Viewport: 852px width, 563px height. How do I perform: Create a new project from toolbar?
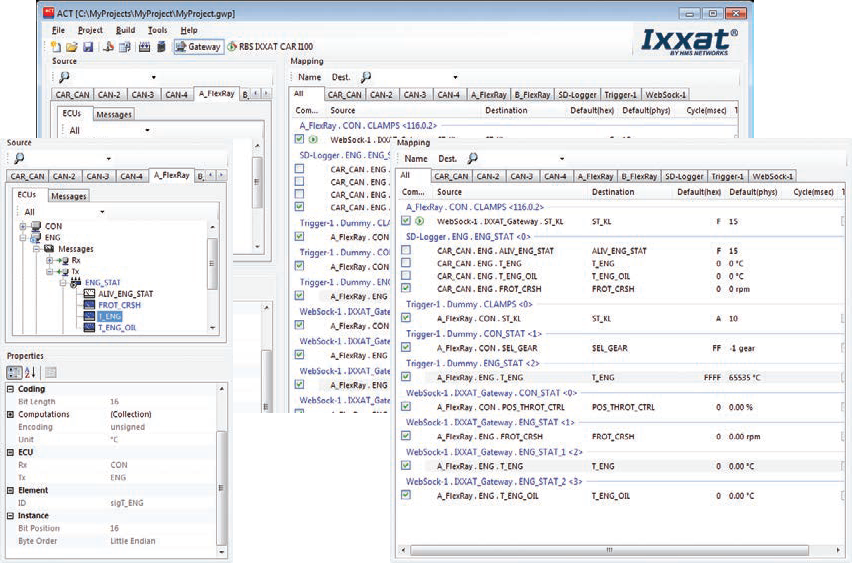click(x=55, y=47)
